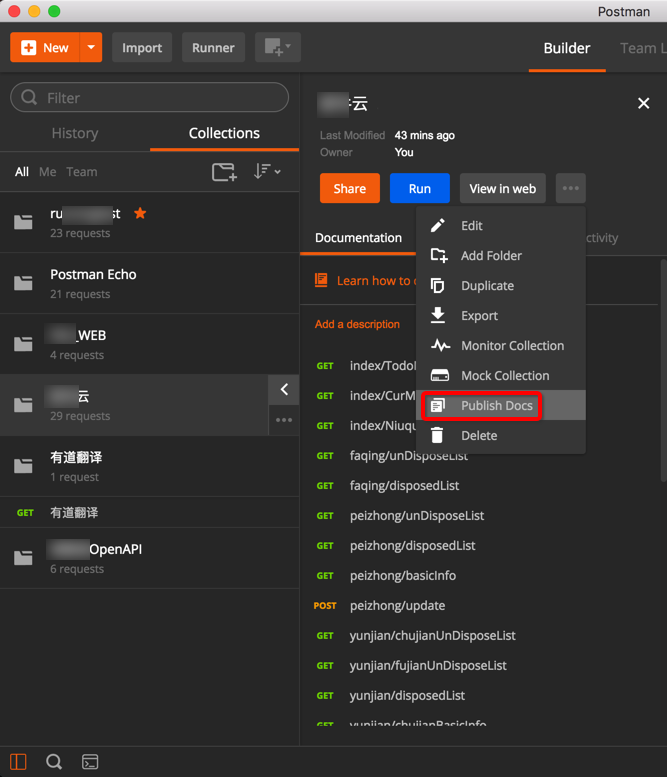Image resolution: width=667 pixels, height=778 pixels.
Task: Switch to the Collections tab
Action: (x=224, y=133)
